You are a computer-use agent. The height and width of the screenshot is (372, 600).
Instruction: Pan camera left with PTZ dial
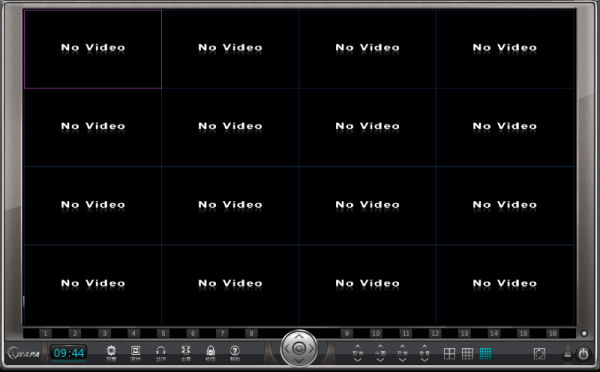[287, 349]
